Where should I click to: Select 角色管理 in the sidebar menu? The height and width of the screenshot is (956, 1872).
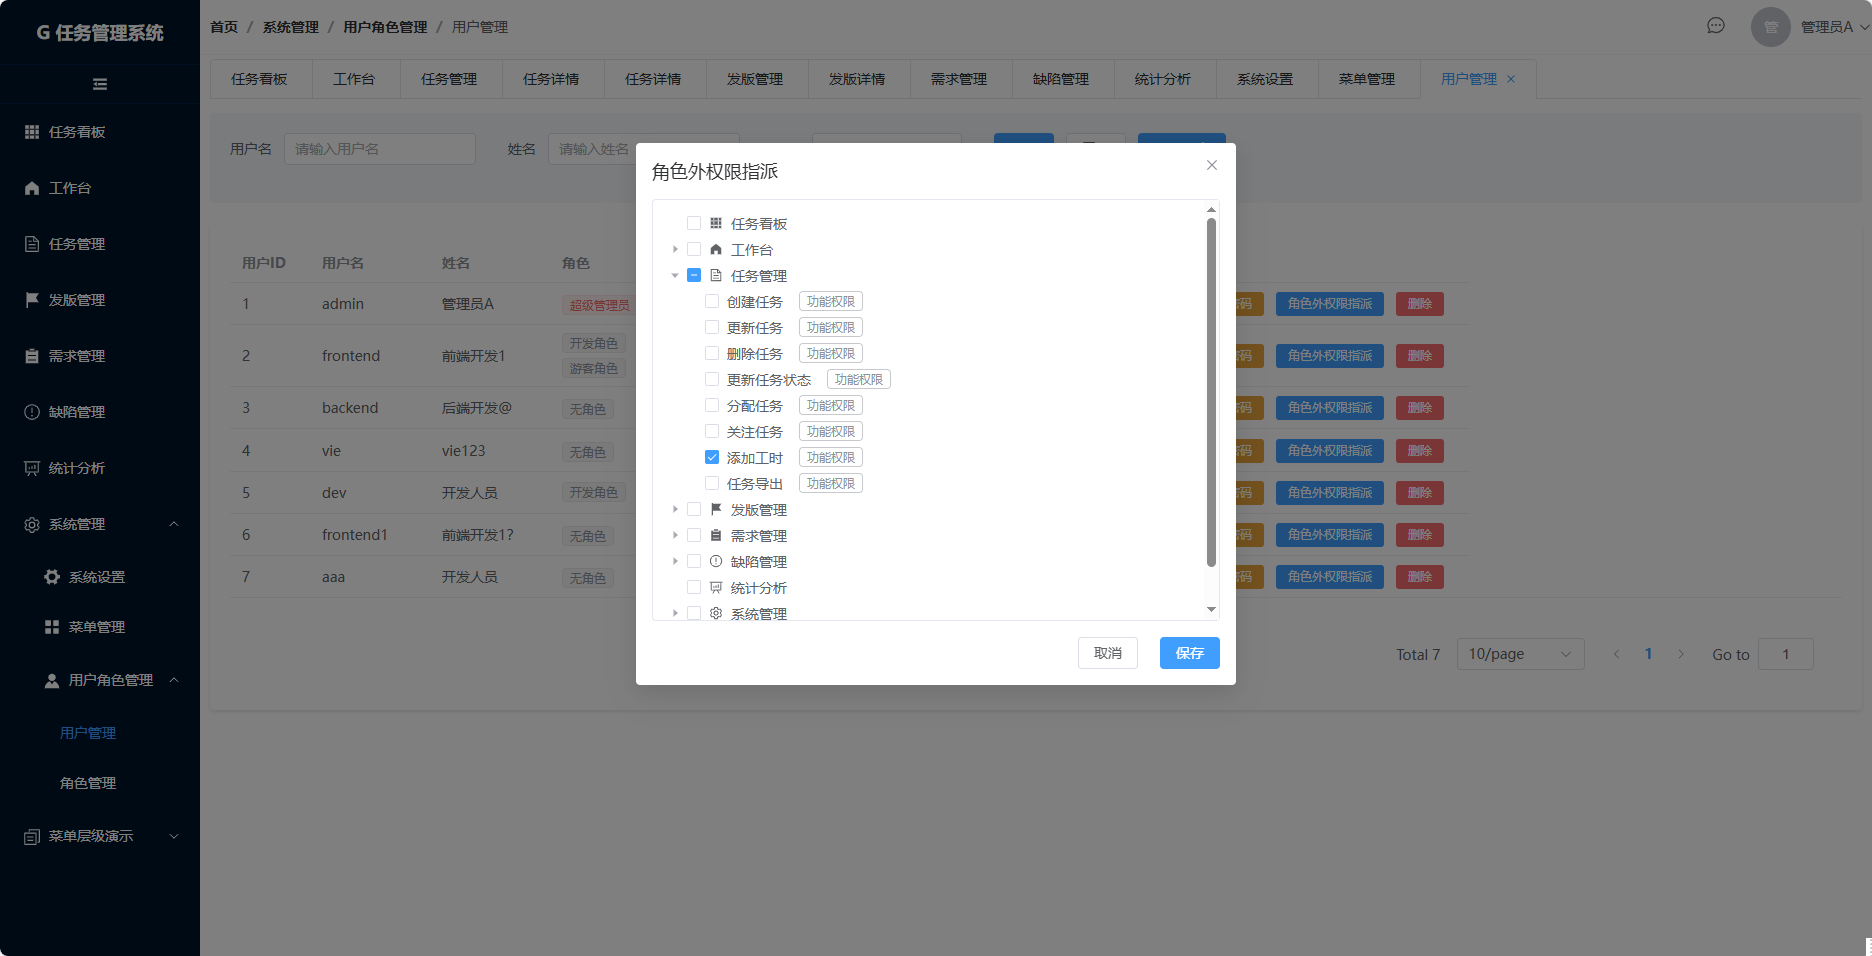click(x=88, y=783)
